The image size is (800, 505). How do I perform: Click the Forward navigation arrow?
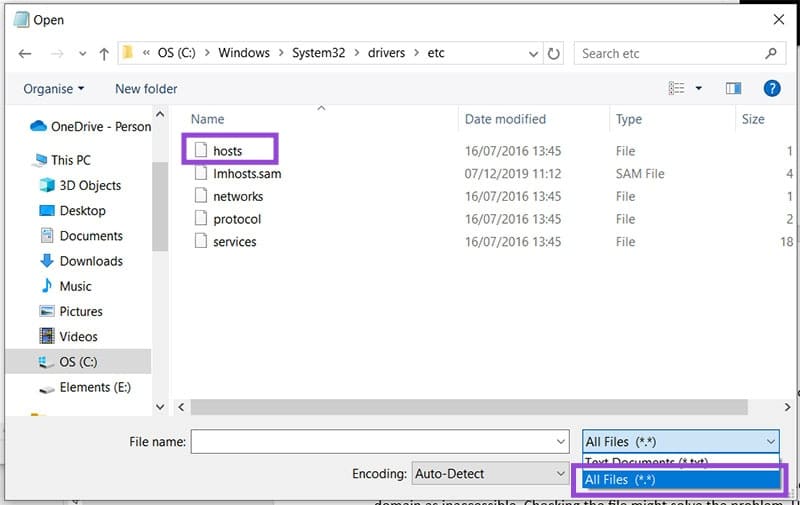coord(57,54)
